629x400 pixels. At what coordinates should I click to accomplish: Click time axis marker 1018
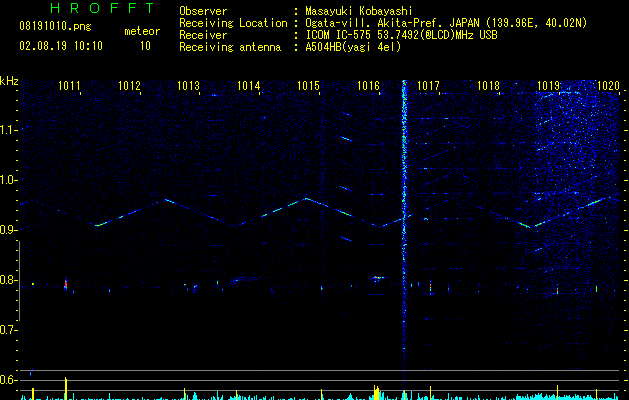pos(488,86)
